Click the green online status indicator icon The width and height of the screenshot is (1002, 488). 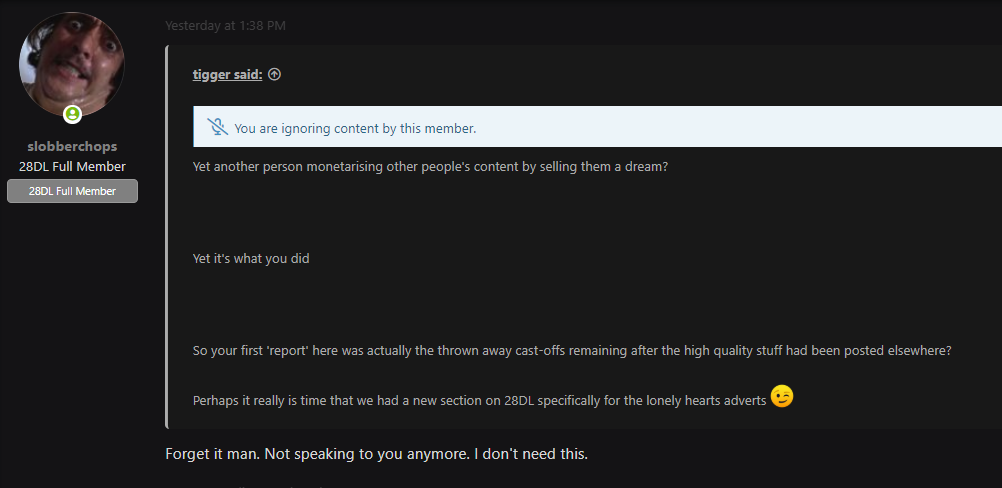click(72, 115)
